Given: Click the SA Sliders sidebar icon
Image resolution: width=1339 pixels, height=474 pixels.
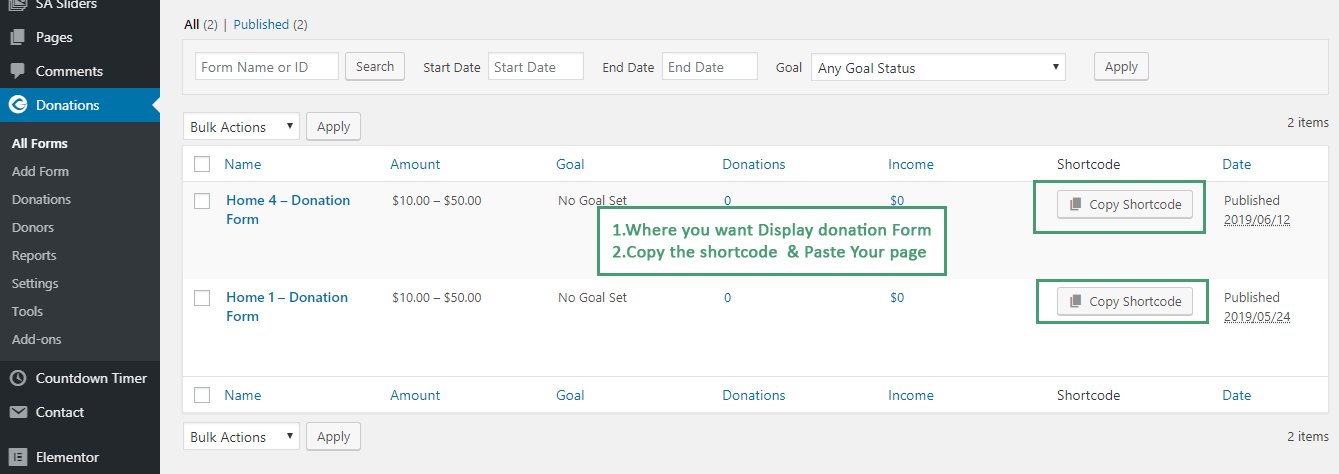Looking at the screenshot, I should click(x=17, y=5).
